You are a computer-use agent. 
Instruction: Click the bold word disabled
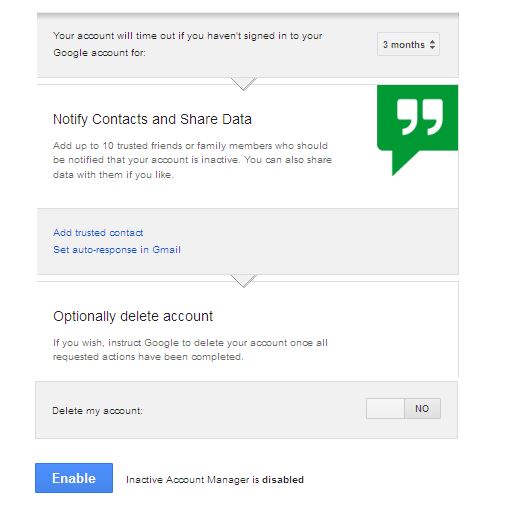[x=283, y=480]
